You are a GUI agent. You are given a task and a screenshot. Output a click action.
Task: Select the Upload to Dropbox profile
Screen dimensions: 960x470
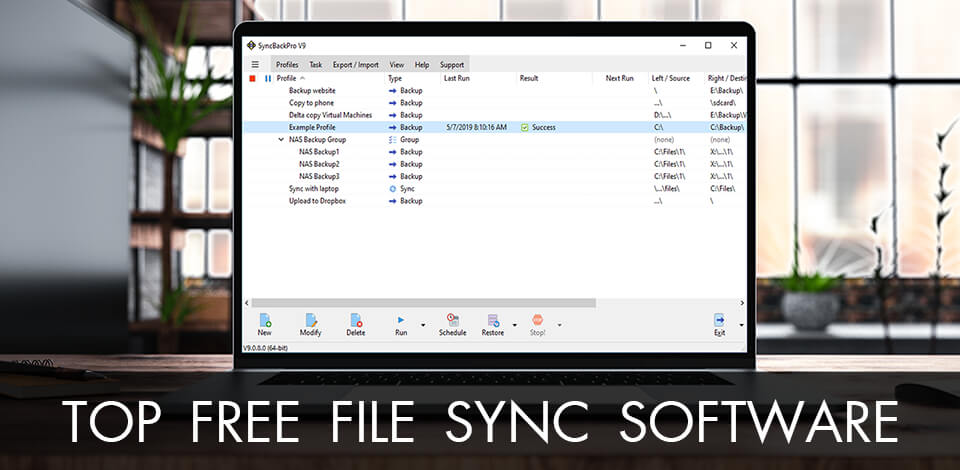[317, 201]
